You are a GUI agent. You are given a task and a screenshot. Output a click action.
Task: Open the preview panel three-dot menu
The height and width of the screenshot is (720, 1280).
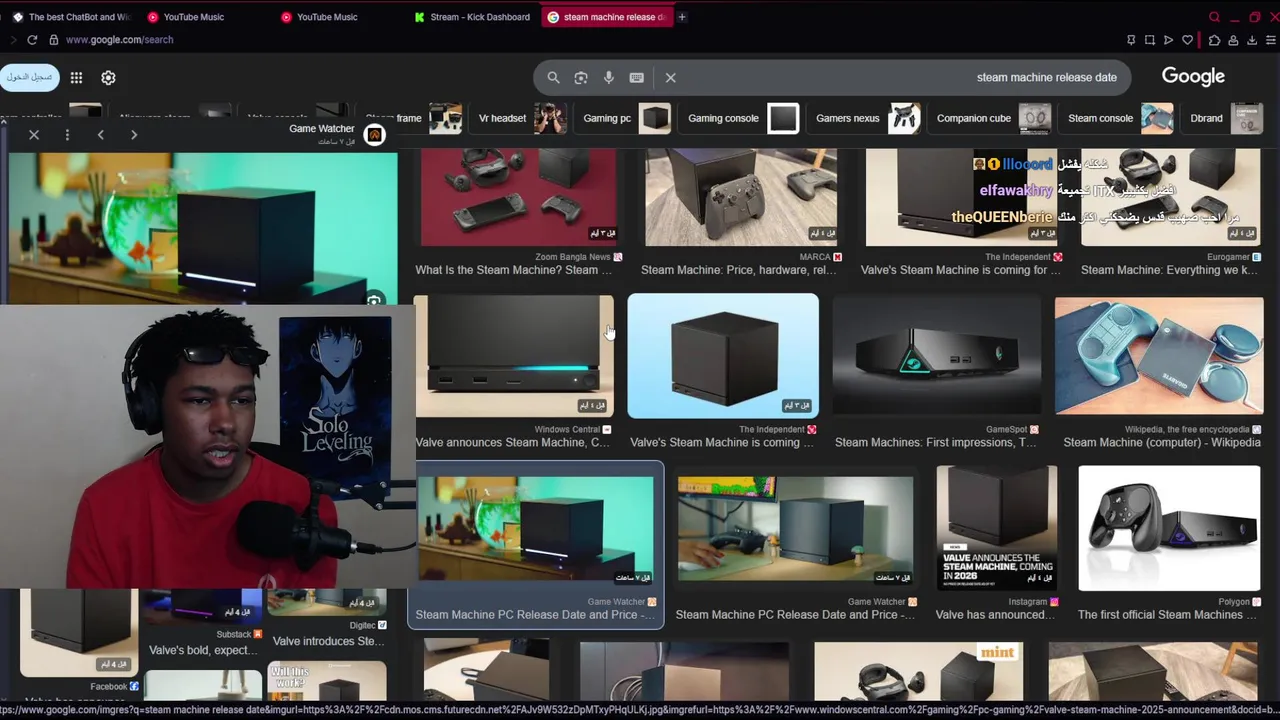pos(67,135)
